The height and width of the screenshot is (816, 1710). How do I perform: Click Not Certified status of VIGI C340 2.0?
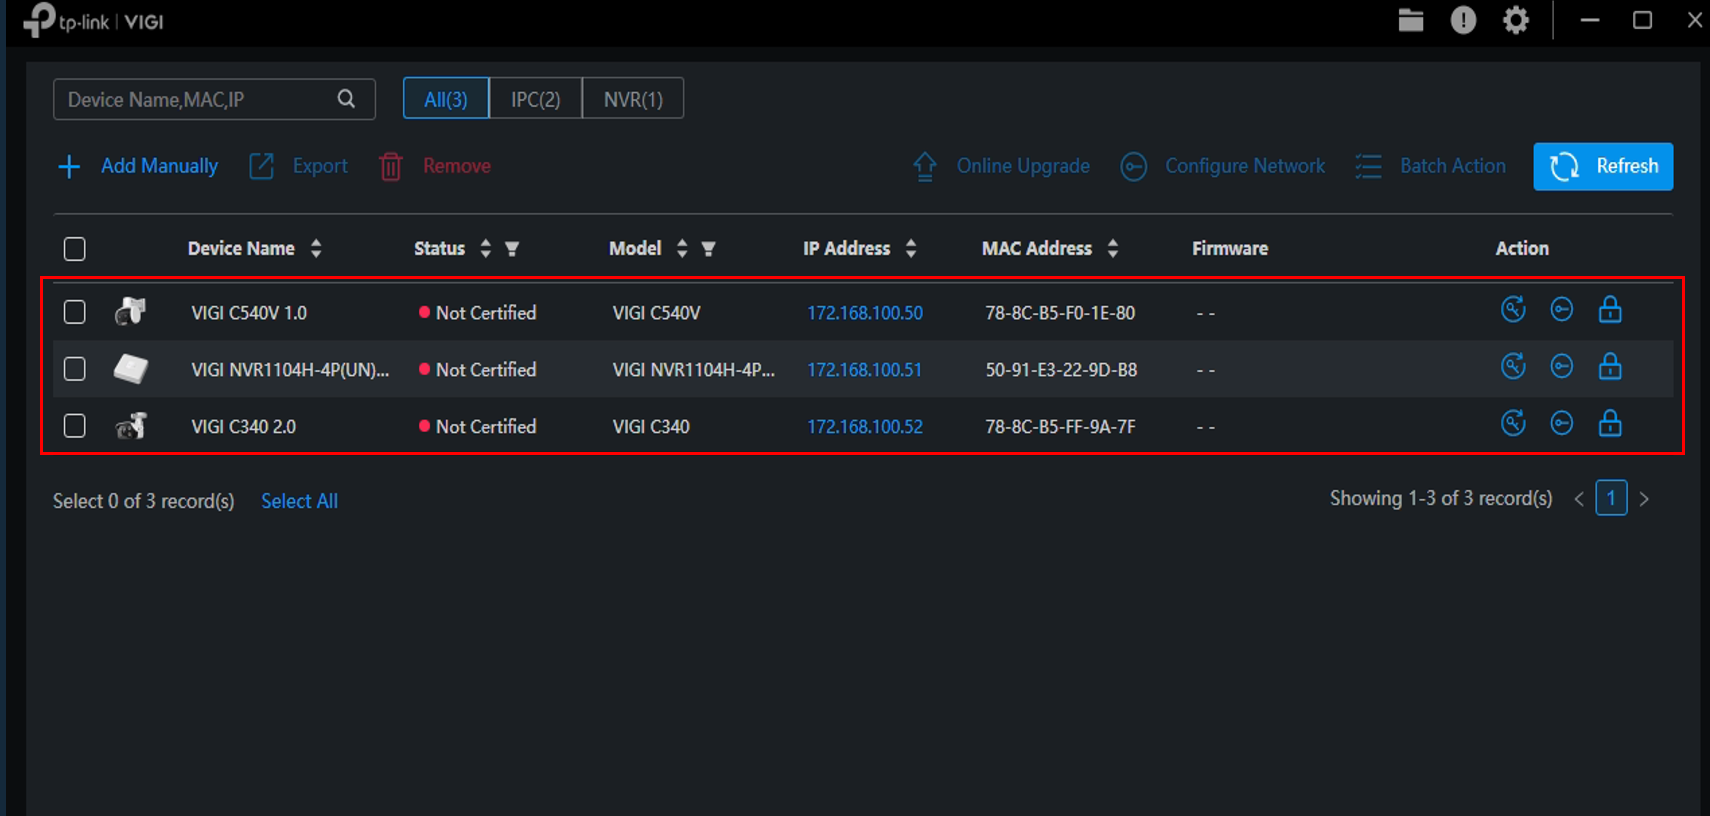(x=478, y=427)
